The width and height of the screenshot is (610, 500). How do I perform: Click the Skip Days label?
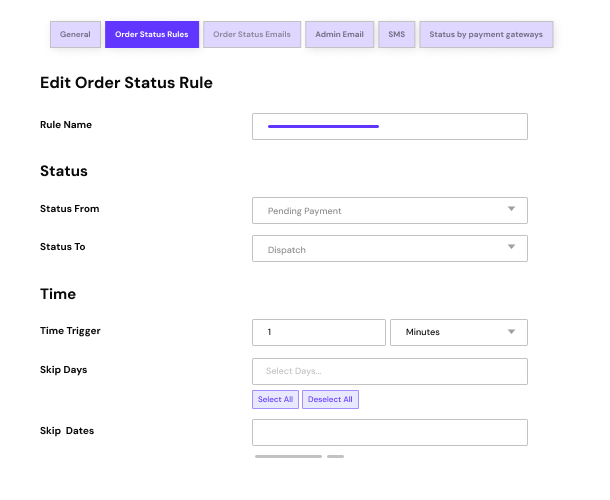63,370
